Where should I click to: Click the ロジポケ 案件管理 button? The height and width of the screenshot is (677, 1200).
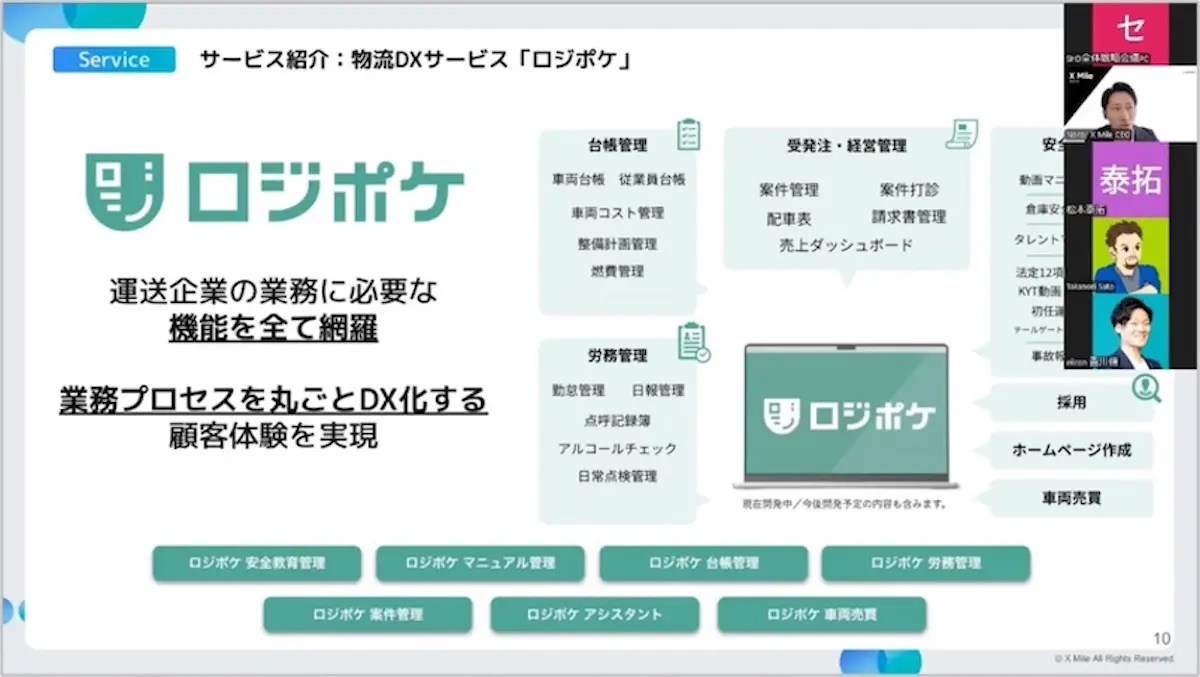pos(367,615)
